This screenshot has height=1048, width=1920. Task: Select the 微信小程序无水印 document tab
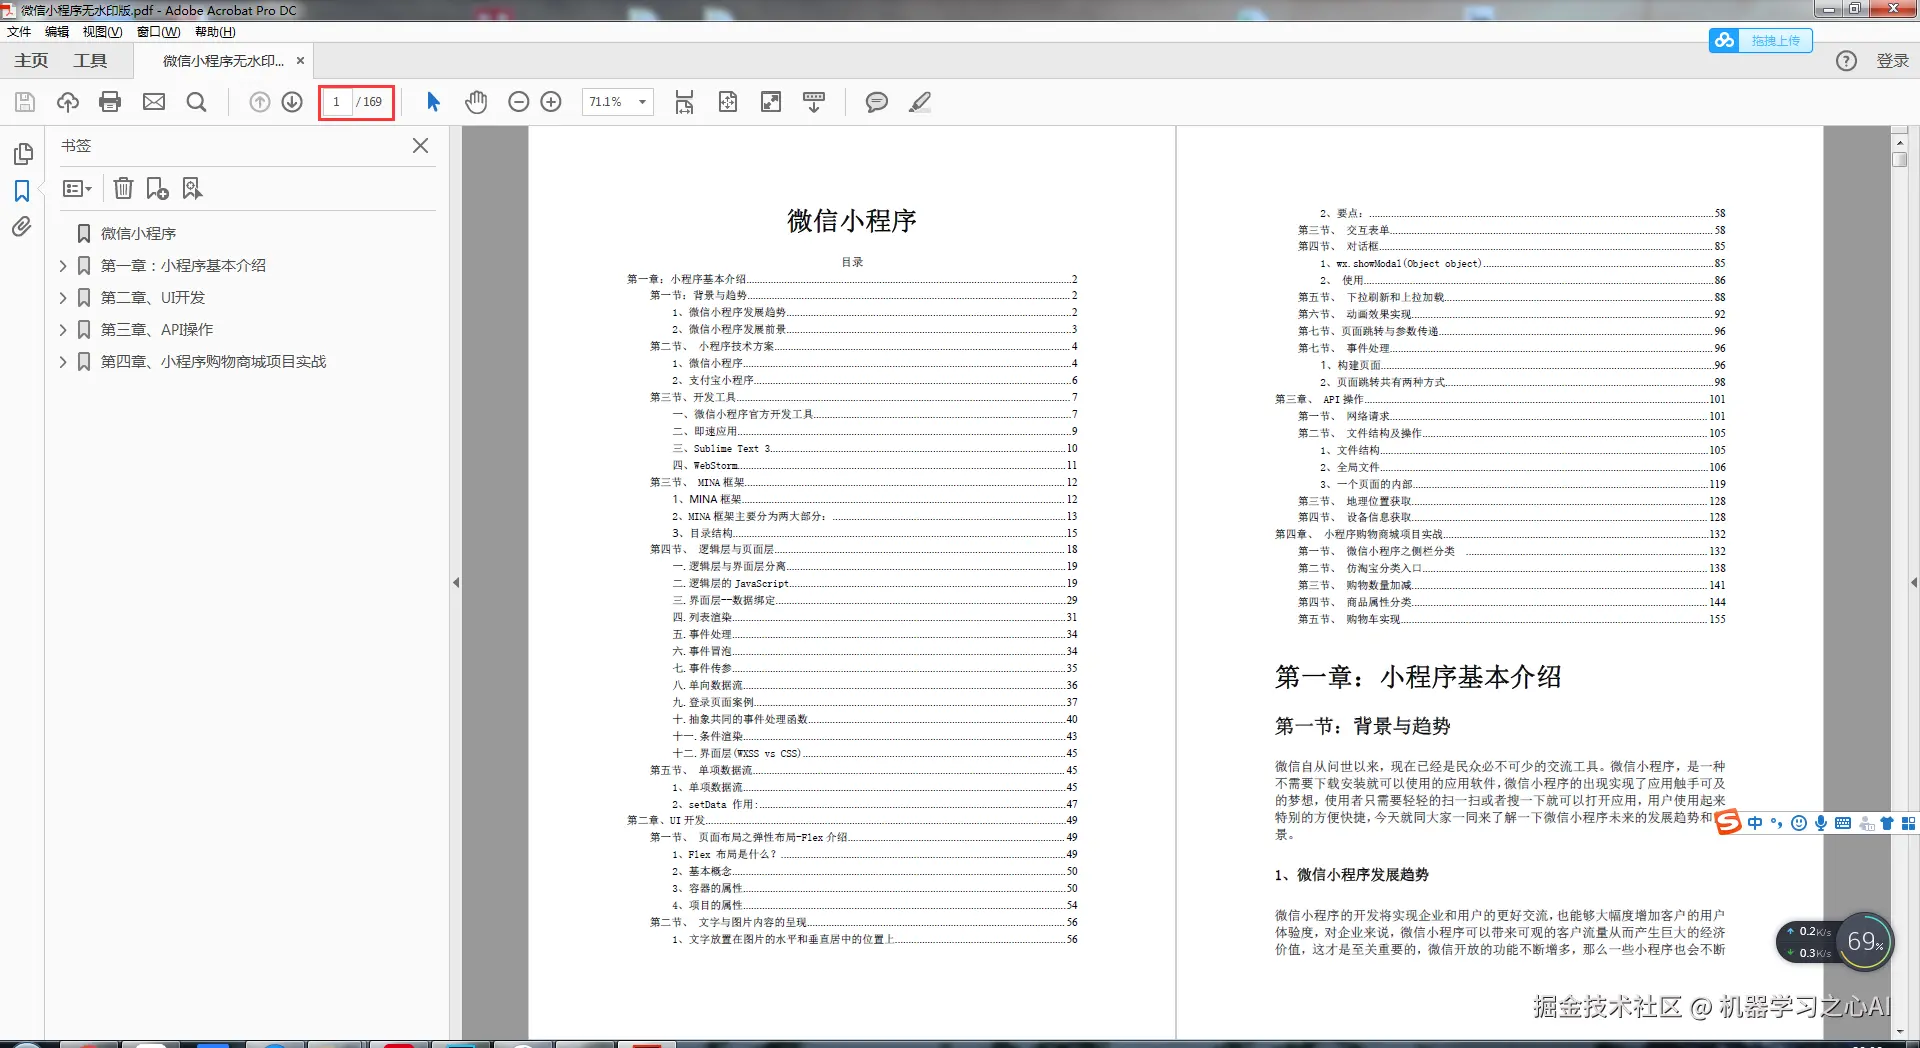pos(223,61)
